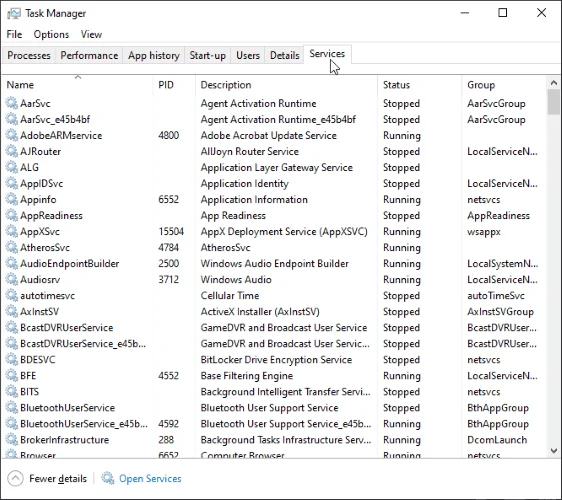Viewport: 562px width, 500px height.
Task: Click the BrokerInfrastructure gear icon
Action: (11, 439)
